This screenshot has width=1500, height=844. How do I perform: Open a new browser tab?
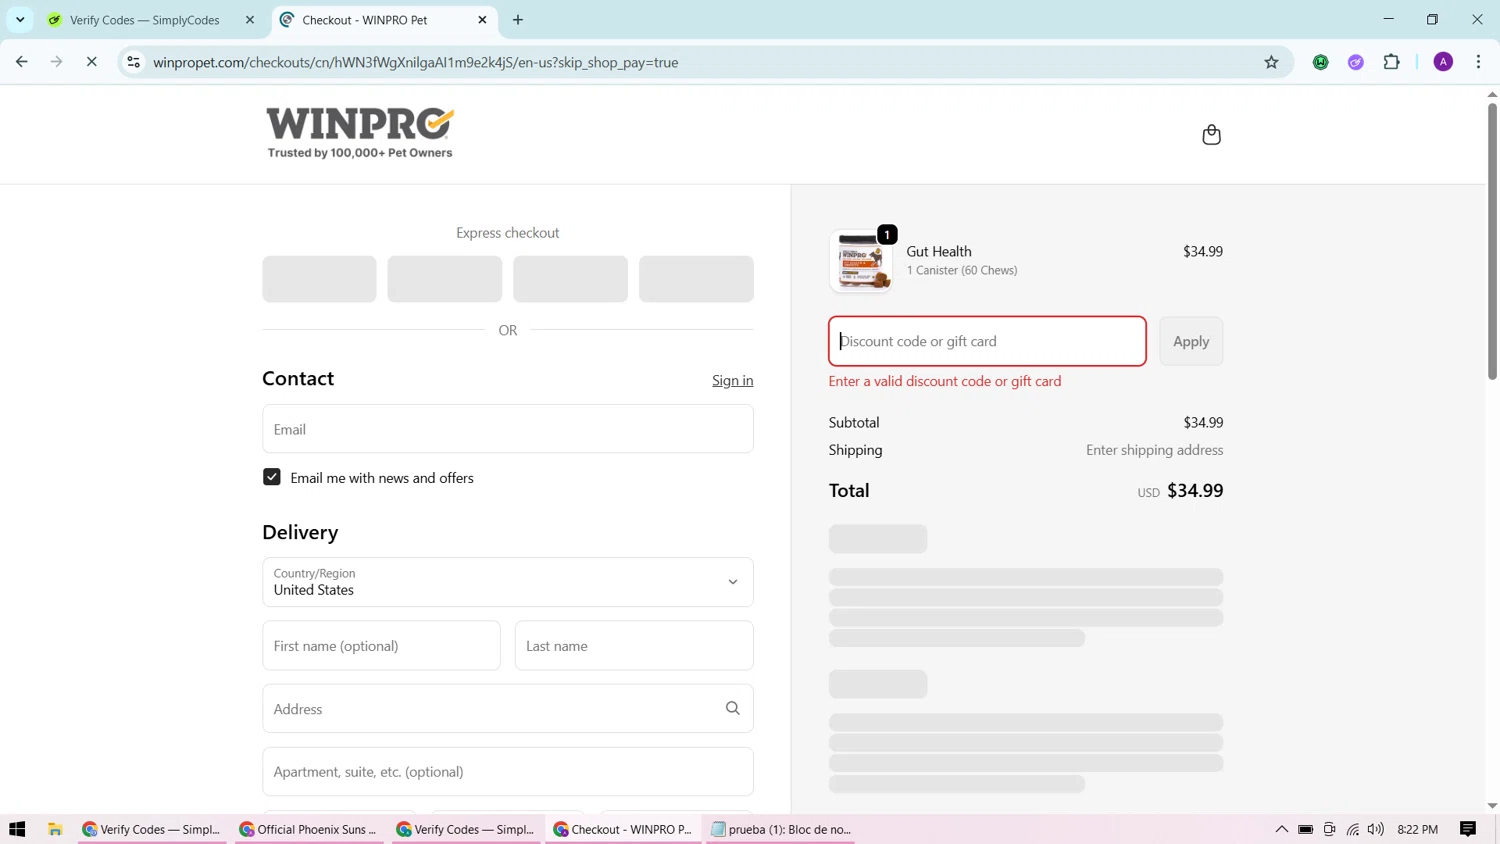coord(518,20)
